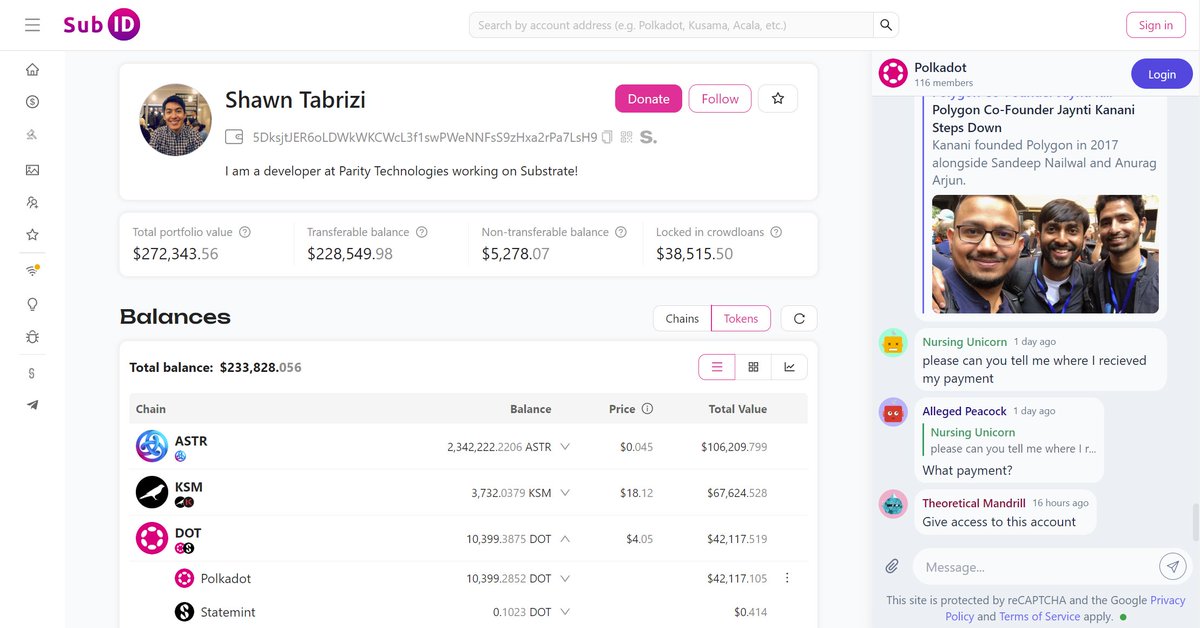
Task: Switch to the Tokens tab
Action: 741,319
